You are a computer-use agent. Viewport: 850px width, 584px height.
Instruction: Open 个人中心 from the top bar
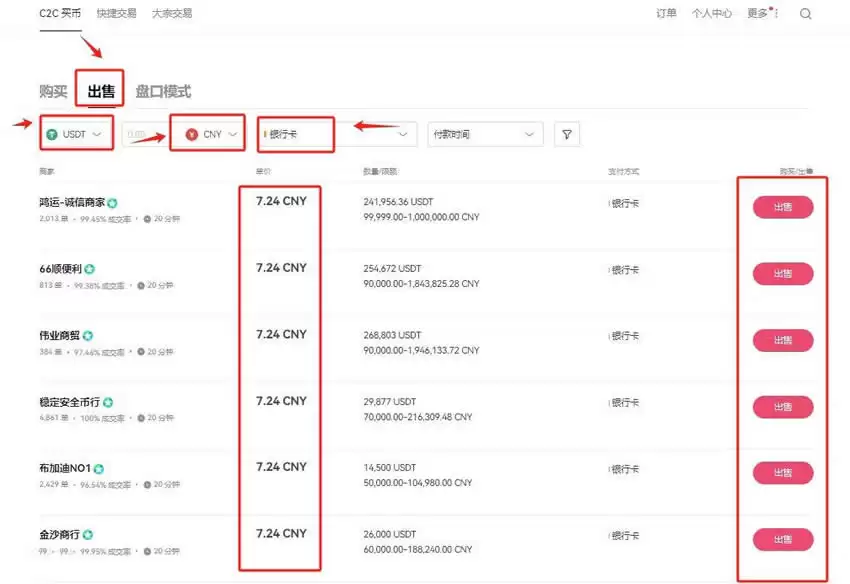[x=712, y=14]
